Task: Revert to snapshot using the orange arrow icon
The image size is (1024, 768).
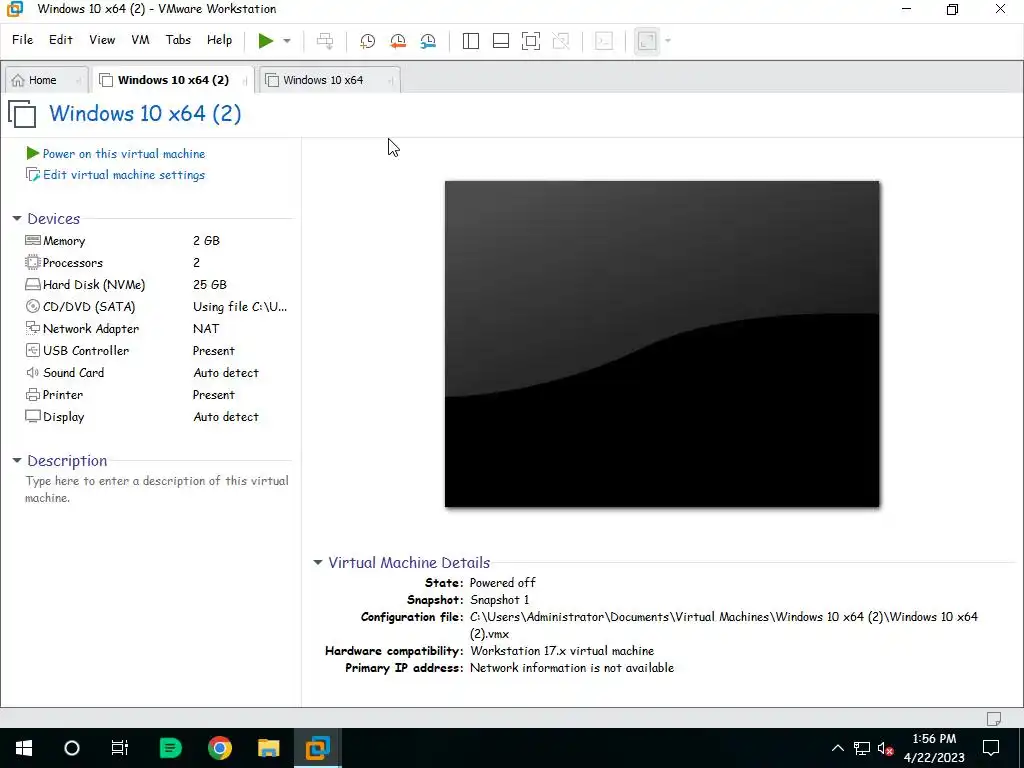Action: click(x=398, y=40)
